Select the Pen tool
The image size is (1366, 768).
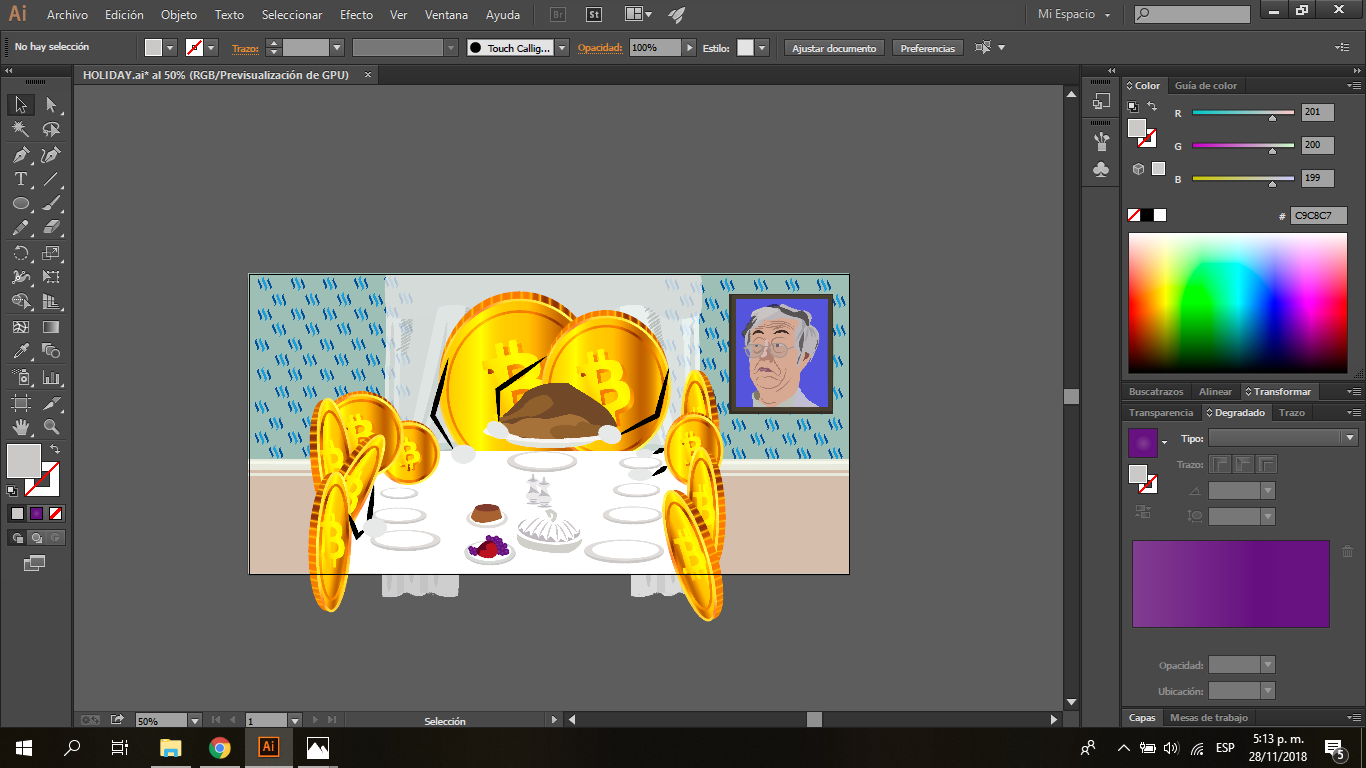20,155
